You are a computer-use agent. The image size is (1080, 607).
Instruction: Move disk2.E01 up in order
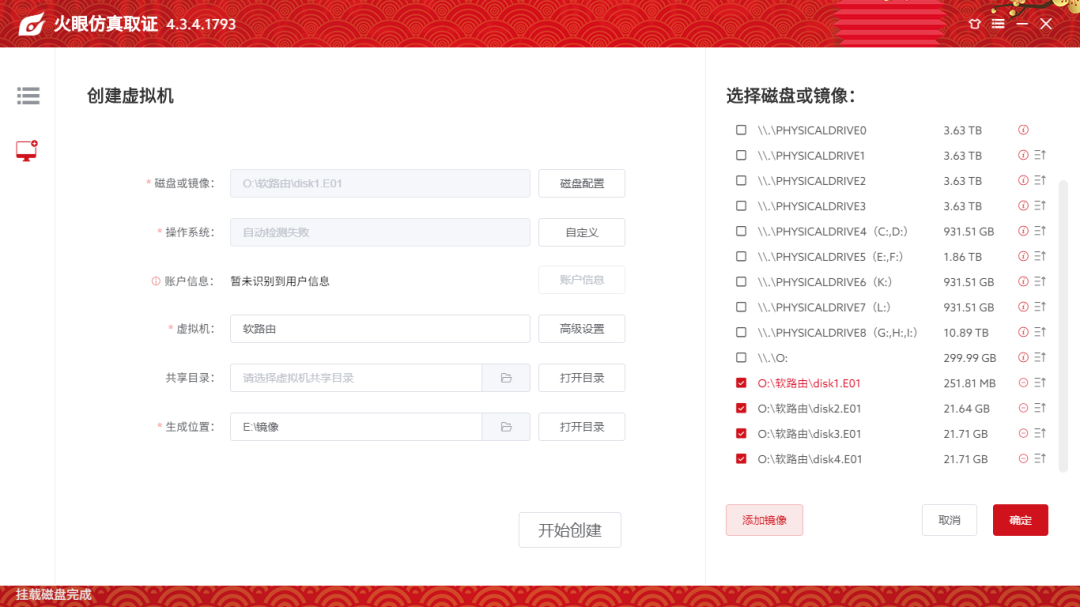point(1040,409)
